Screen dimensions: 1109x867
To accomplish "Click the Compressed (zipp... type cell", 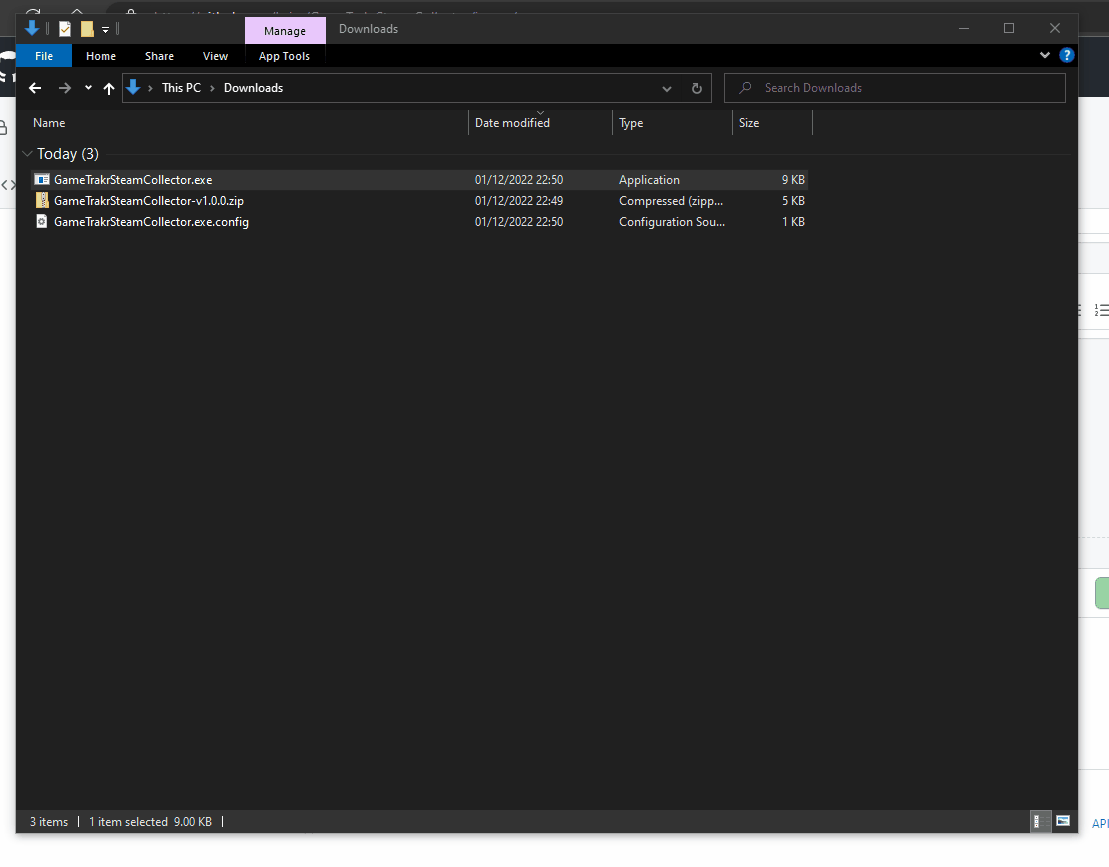I will (670, 201).
